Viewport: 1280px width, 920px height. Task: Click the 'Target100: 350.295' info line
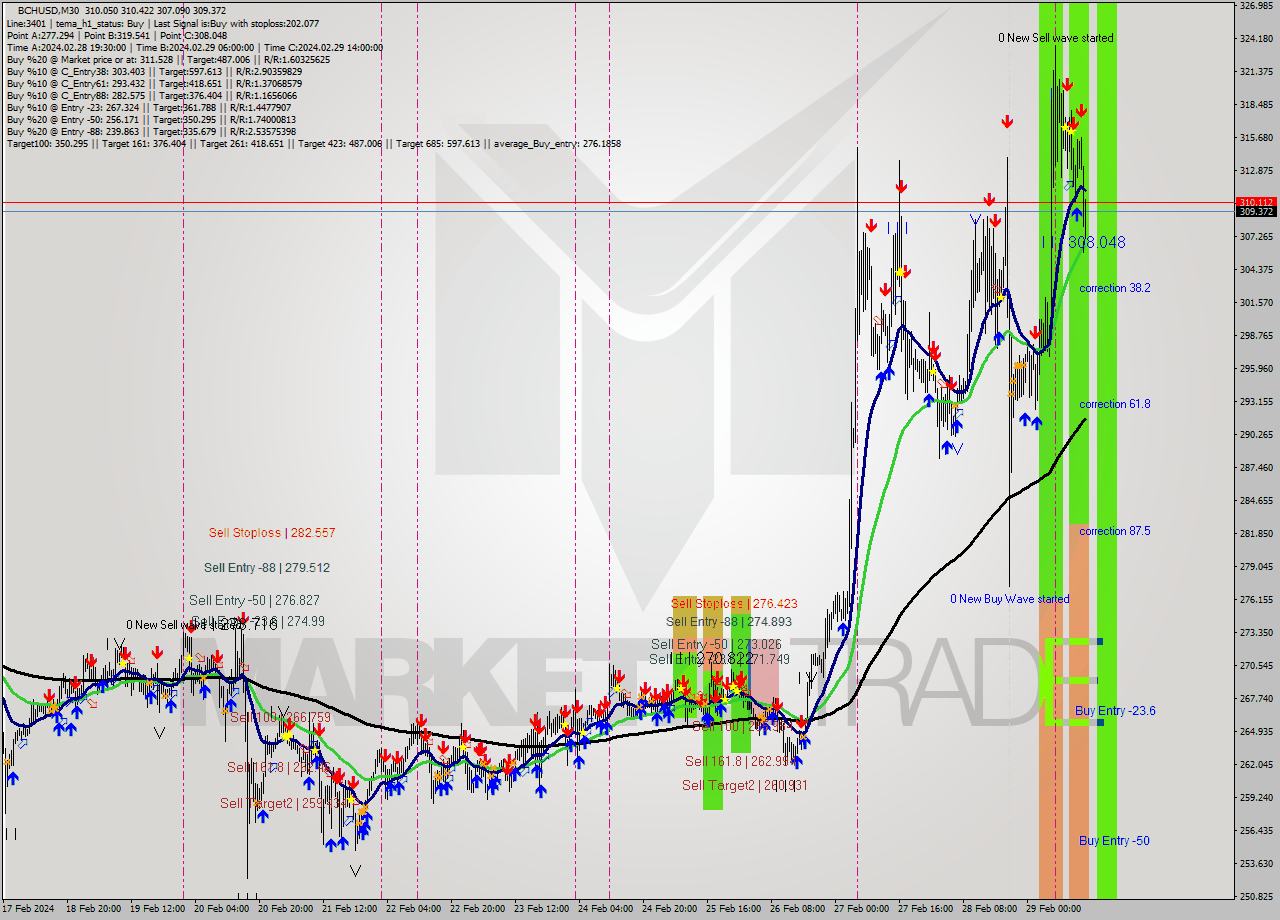point(314,144)
